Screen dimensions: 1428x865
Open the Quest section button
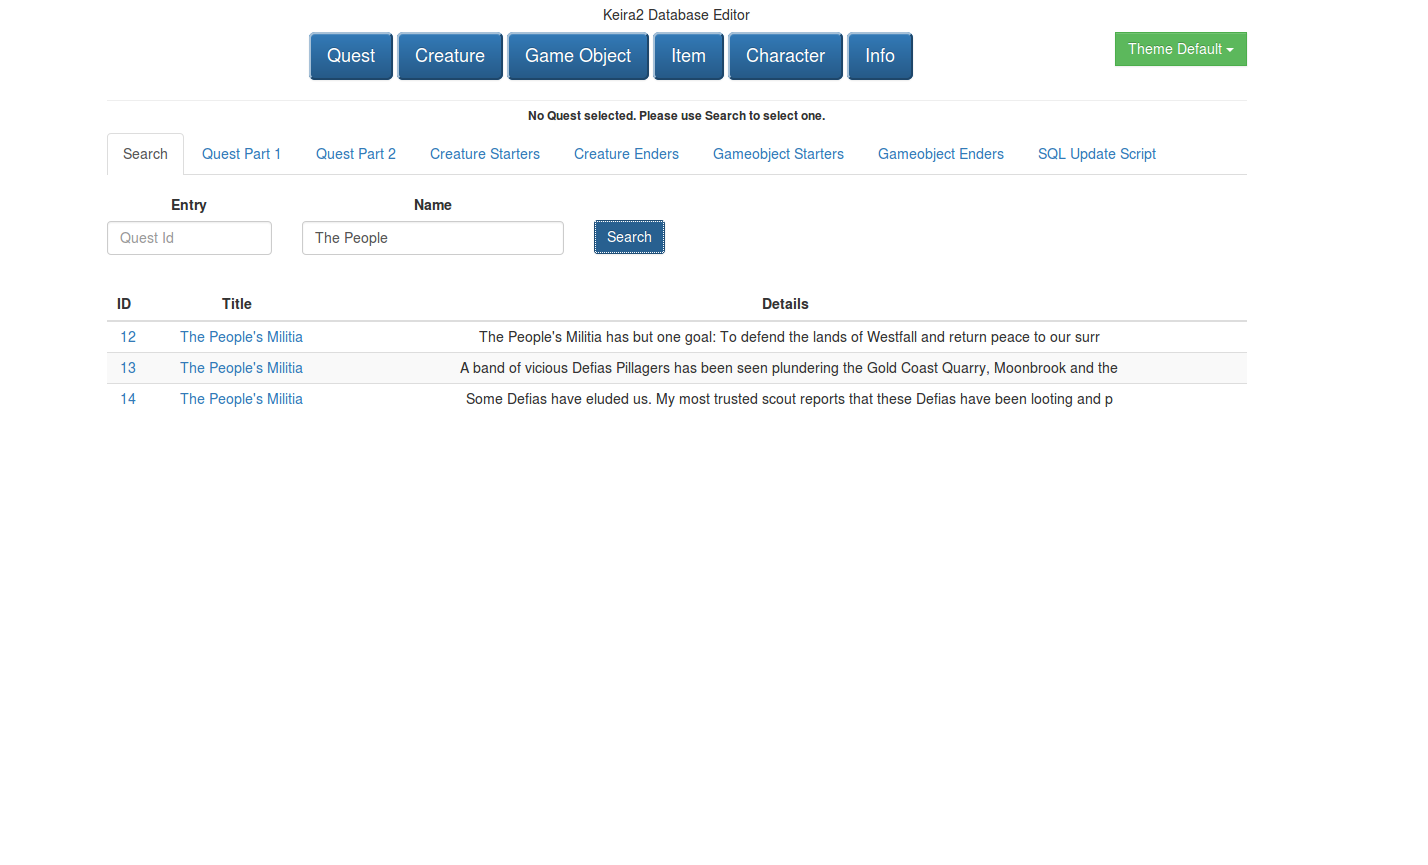pos(351,56)
